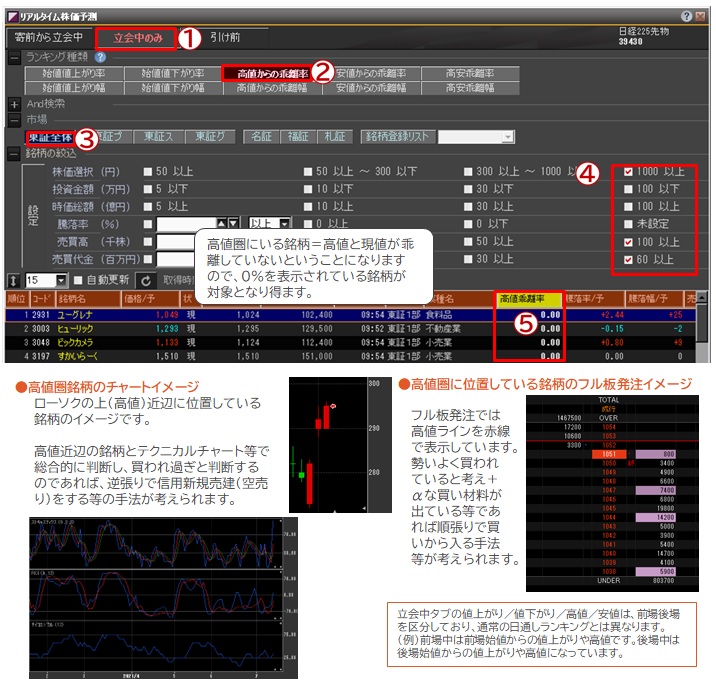Uncheck the 1000 以上 stock price checkbox

click(629, 172)
